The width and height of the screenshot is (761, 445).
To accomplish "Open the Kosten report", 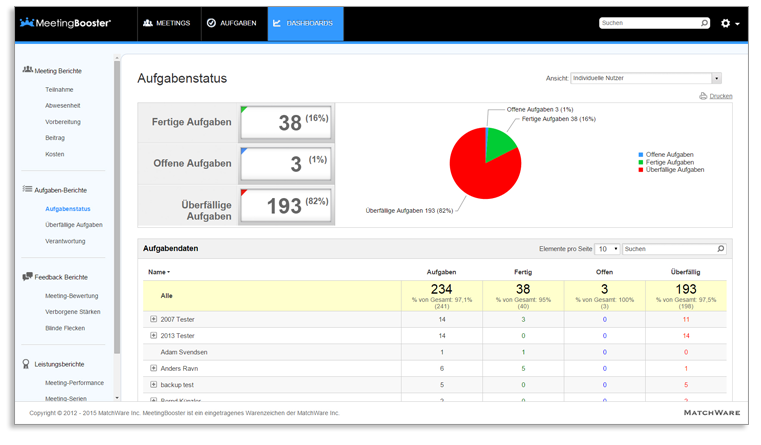I will [54, 154].
